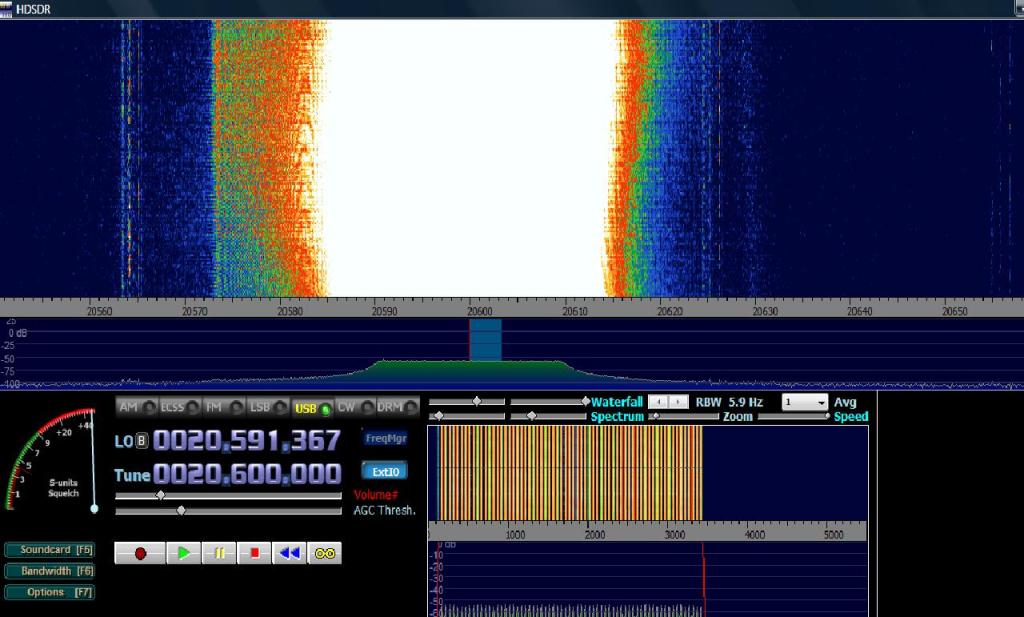Enable CW demodulation mode
Image resolution: width=1024 pixels, height=617 pixels.
coord(347,407)
